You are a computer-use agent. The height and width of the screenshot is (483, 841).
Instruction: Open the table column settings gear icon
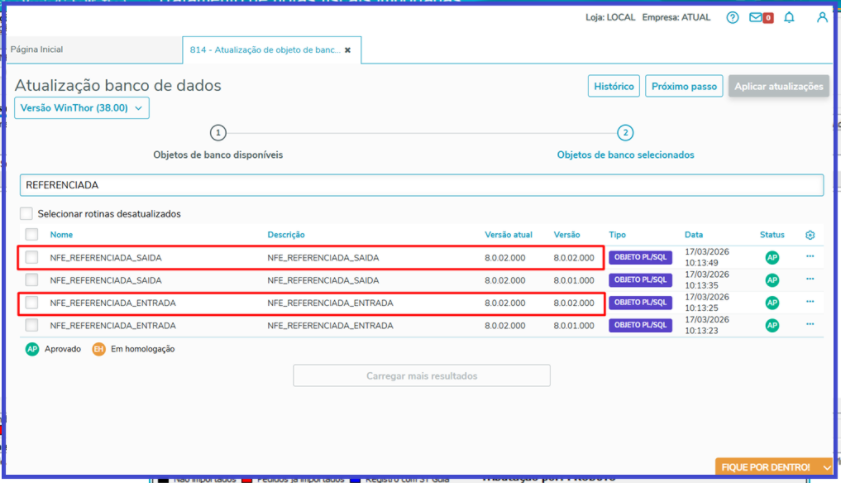point(810,235)
